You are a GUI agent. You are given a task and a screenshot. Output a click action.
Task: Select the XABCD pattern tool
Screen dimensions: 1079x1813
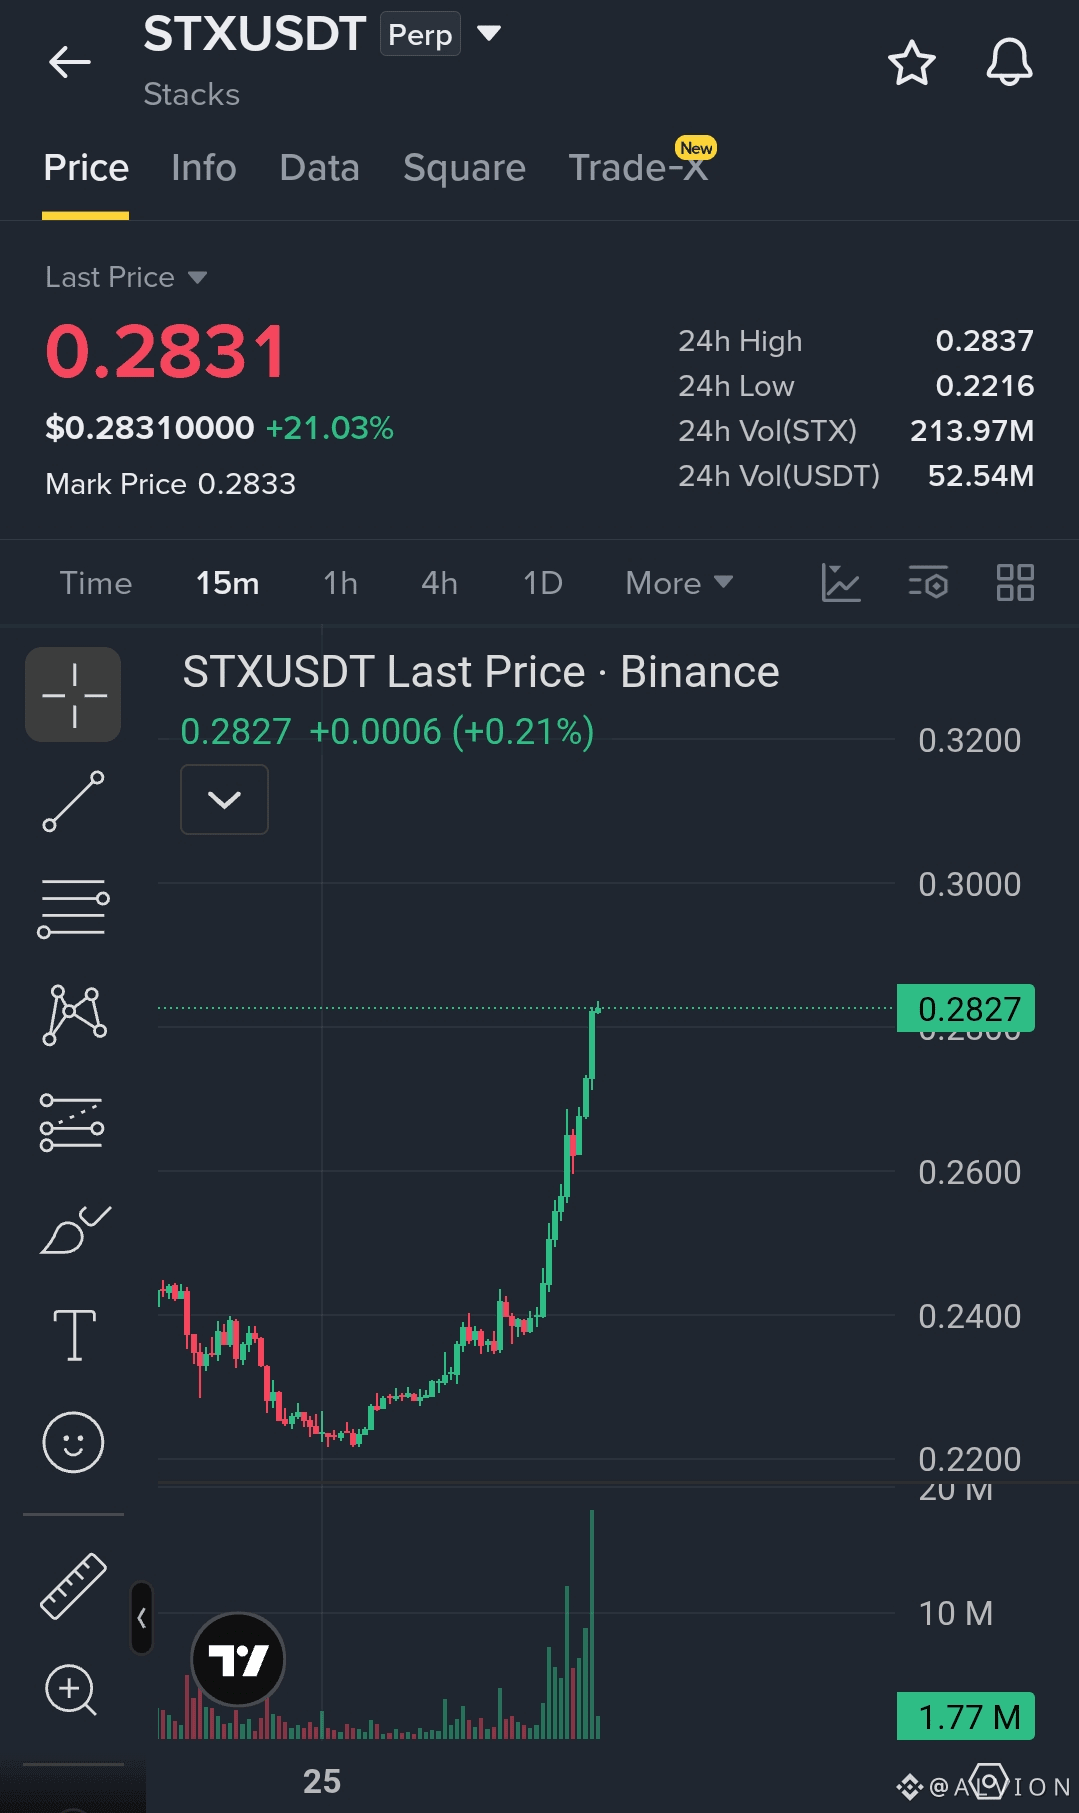[x=74, y=1015]
